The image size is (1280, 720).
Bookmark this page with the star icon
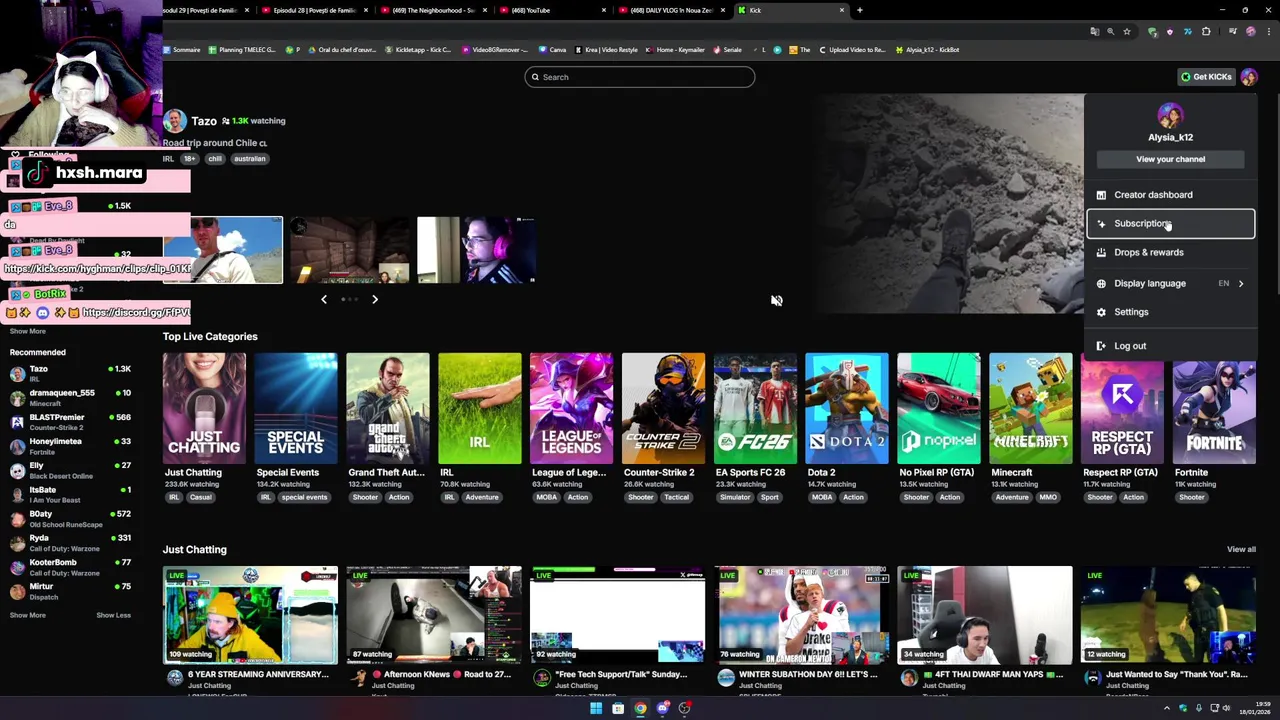pyautogui.click(x=1127, y=31)
